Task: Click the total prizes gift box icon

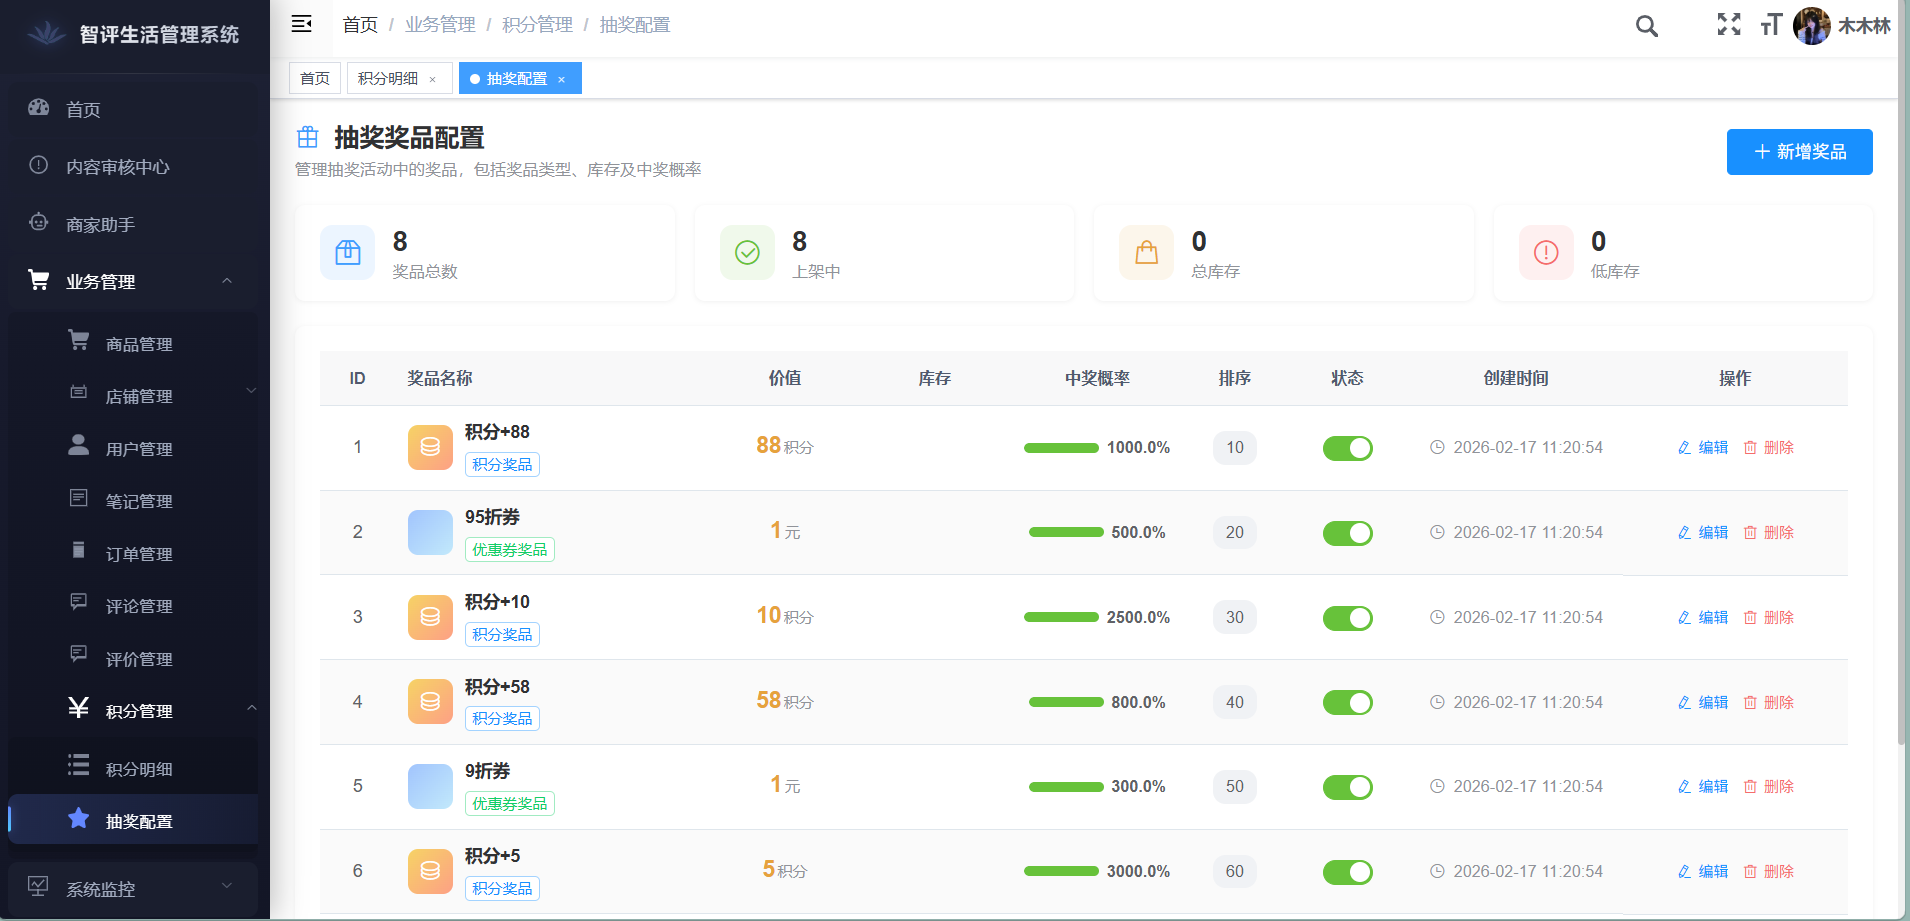Action: pyautogui.click(x=347, y=253)
